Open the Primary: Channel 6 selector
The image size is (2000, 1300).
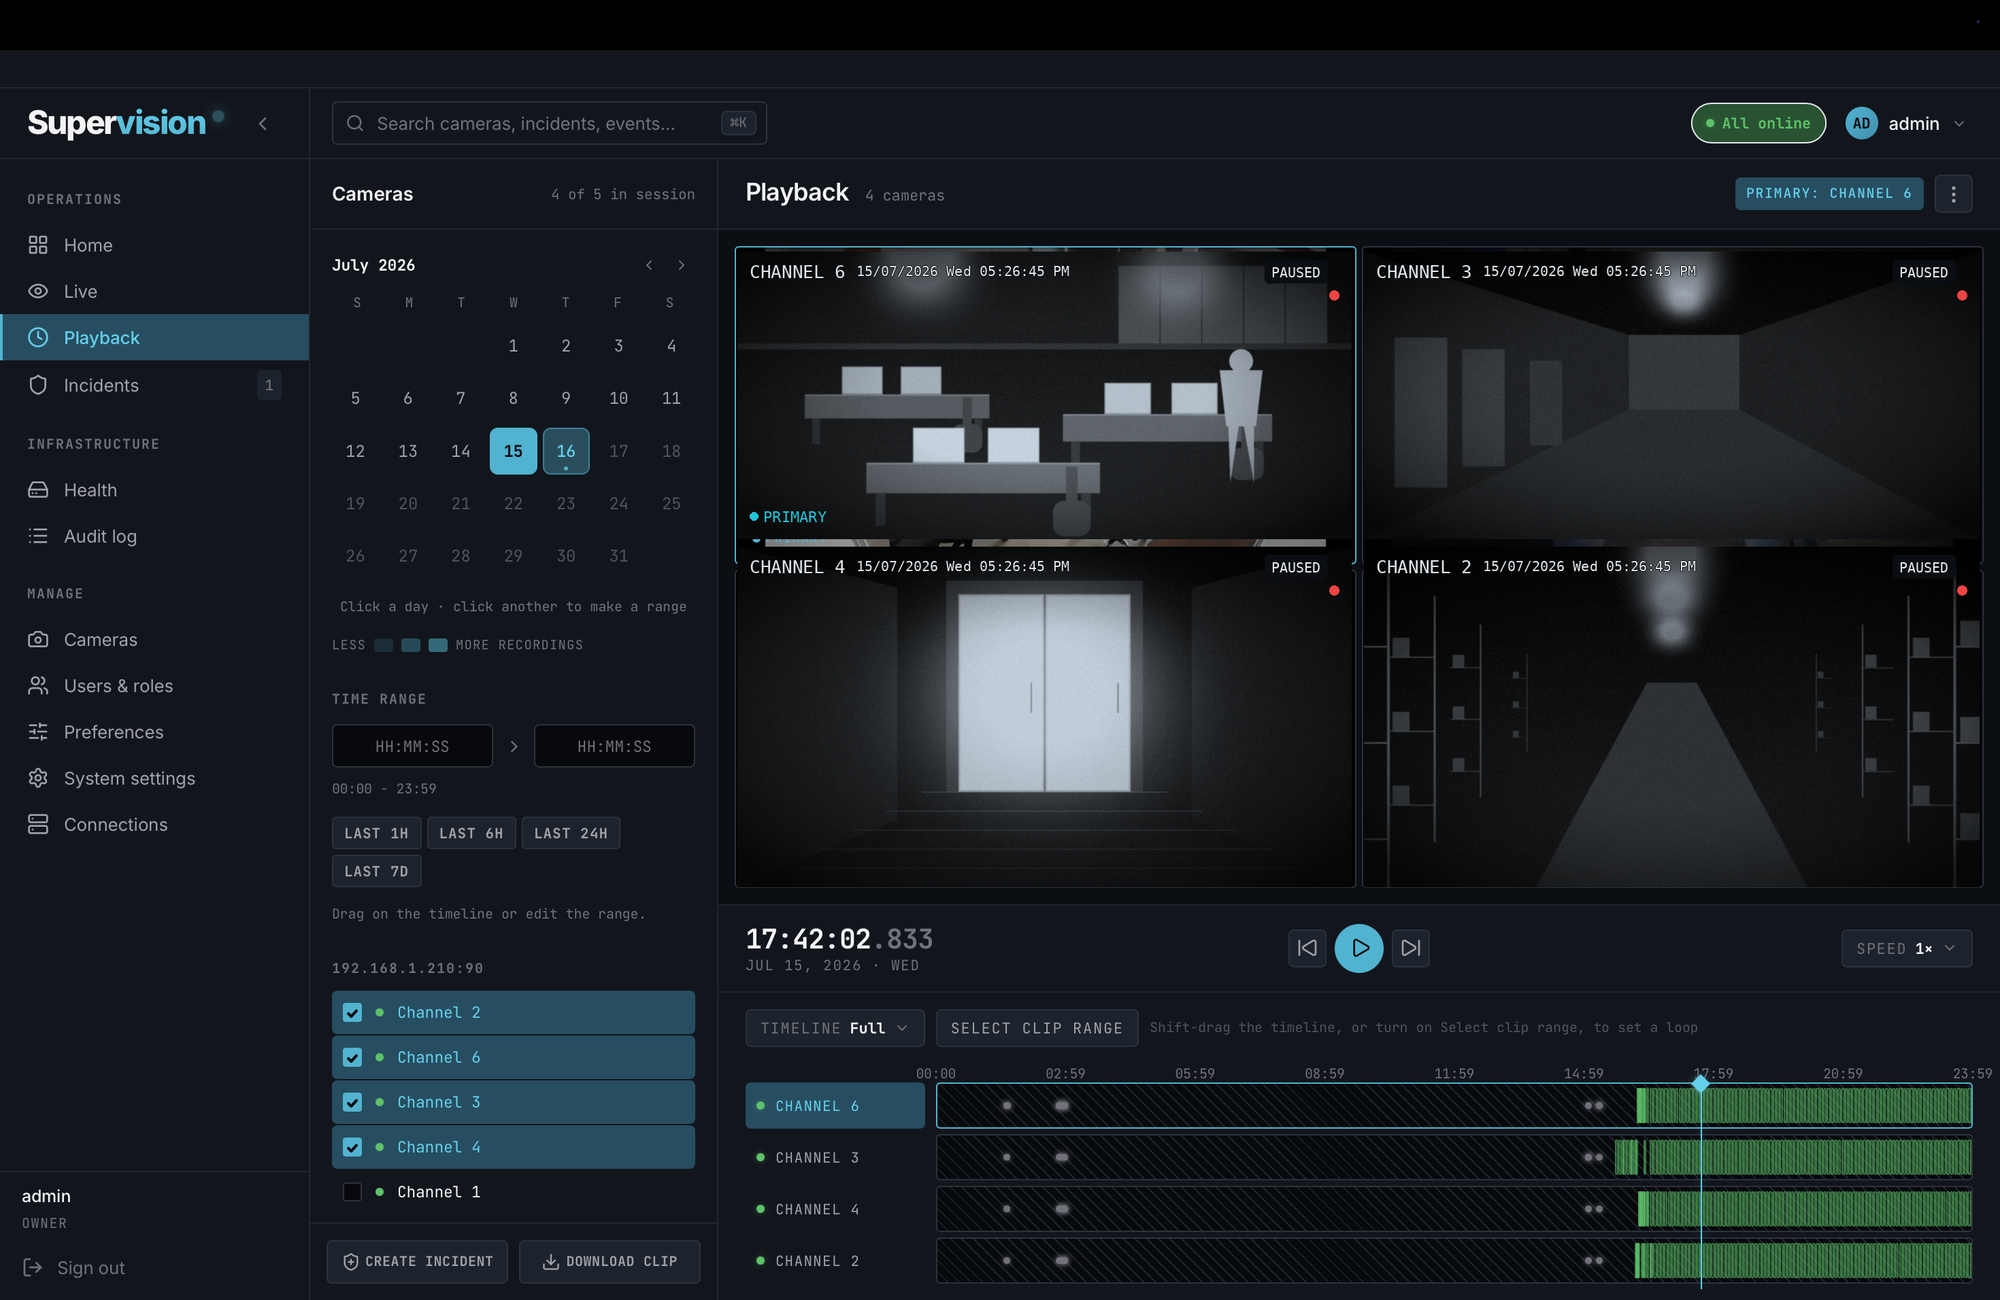click(x=1829, y=194)
